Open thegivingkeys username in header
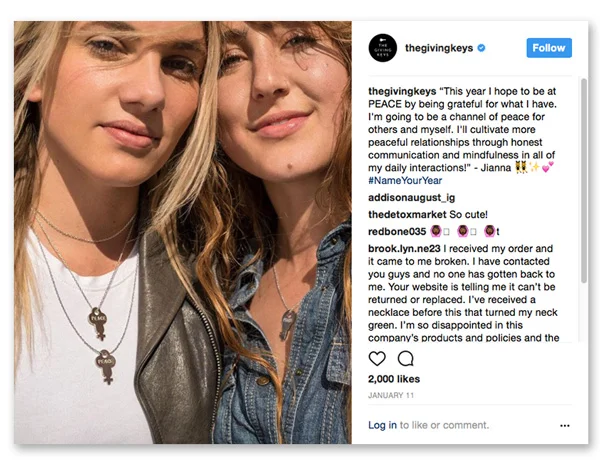This screenshot has width=600, height=463. [439, 48]
